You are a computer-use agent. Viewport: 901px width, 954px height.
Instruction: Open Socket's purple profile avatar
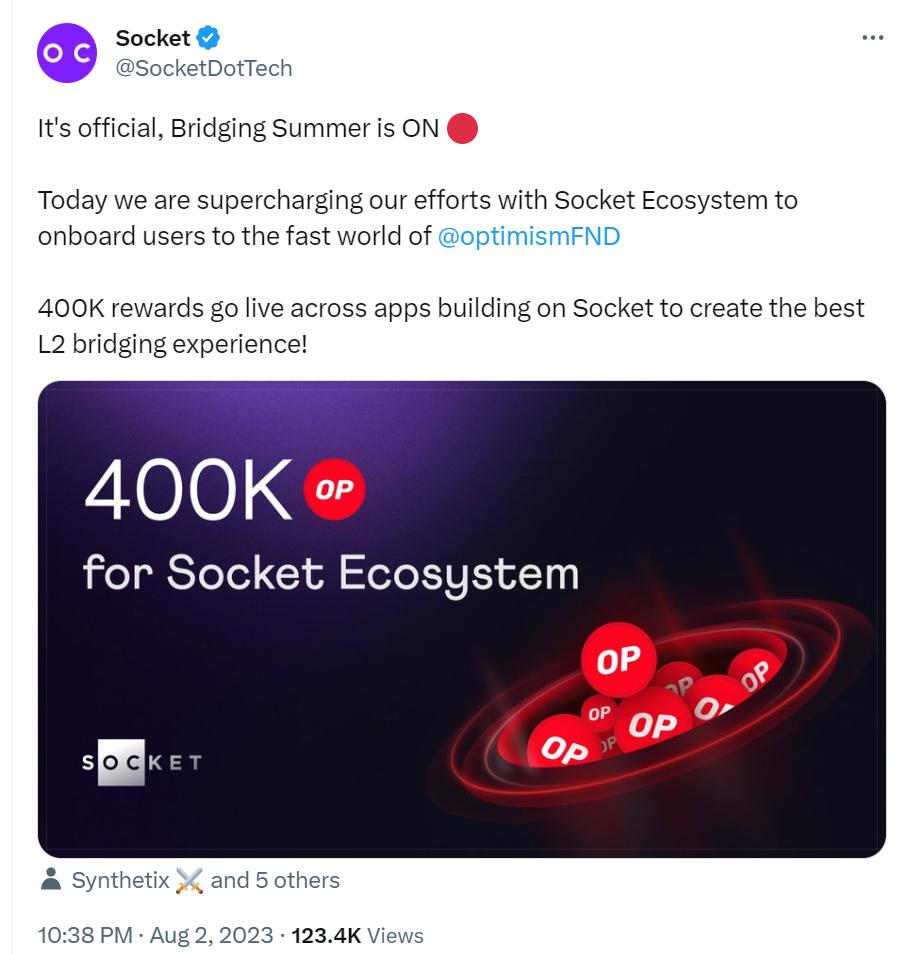pyautogui.click(x=67, y=53)
